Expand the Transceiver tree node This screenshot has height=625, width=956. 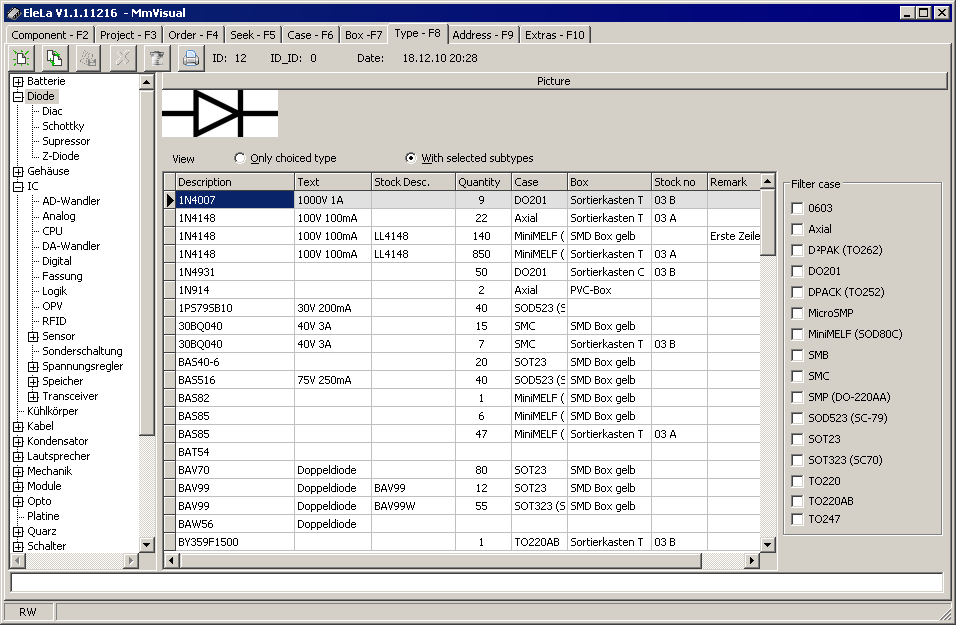click(34, 396)
